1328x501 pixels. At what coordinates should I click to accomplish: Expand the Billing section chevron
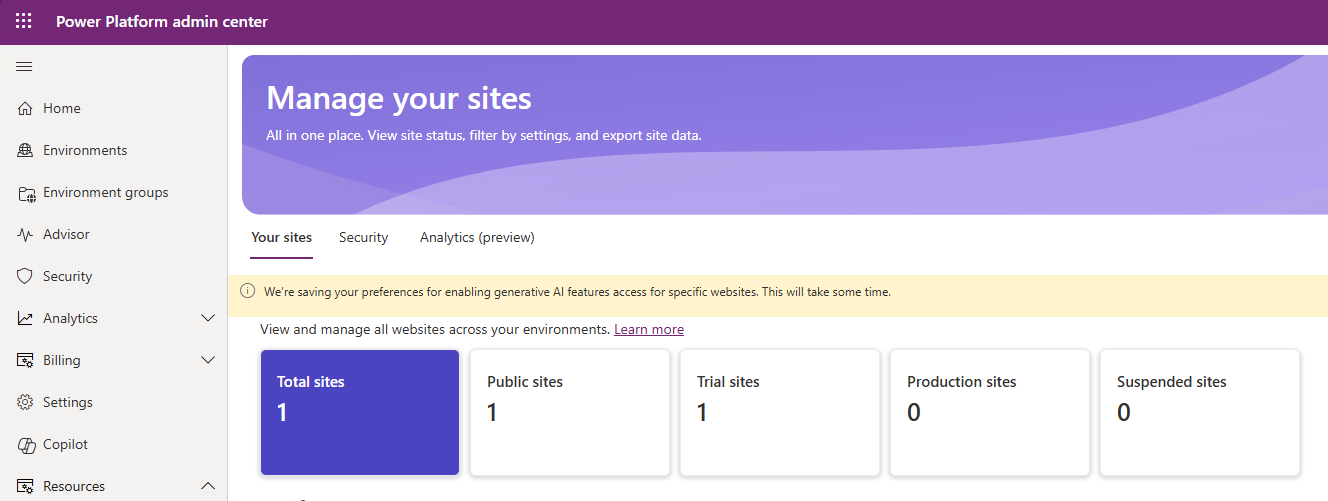coord(208,361)
